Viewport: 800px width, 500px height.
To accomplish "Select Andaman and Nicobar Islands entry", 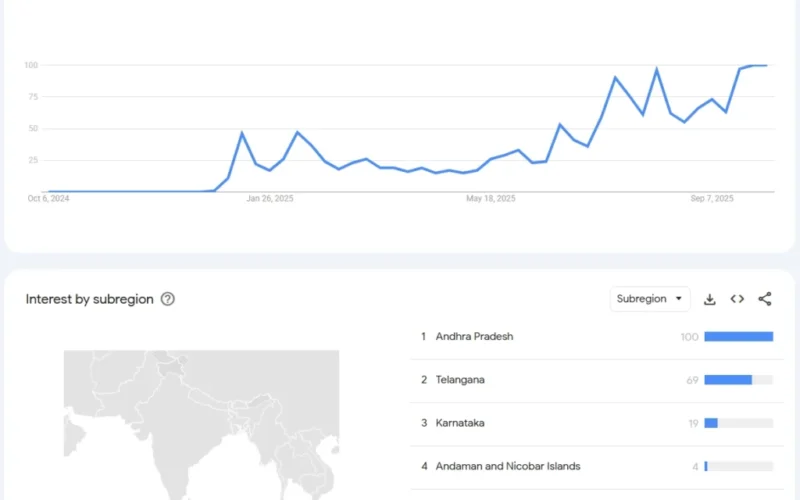I will click(x=508, y=466).
